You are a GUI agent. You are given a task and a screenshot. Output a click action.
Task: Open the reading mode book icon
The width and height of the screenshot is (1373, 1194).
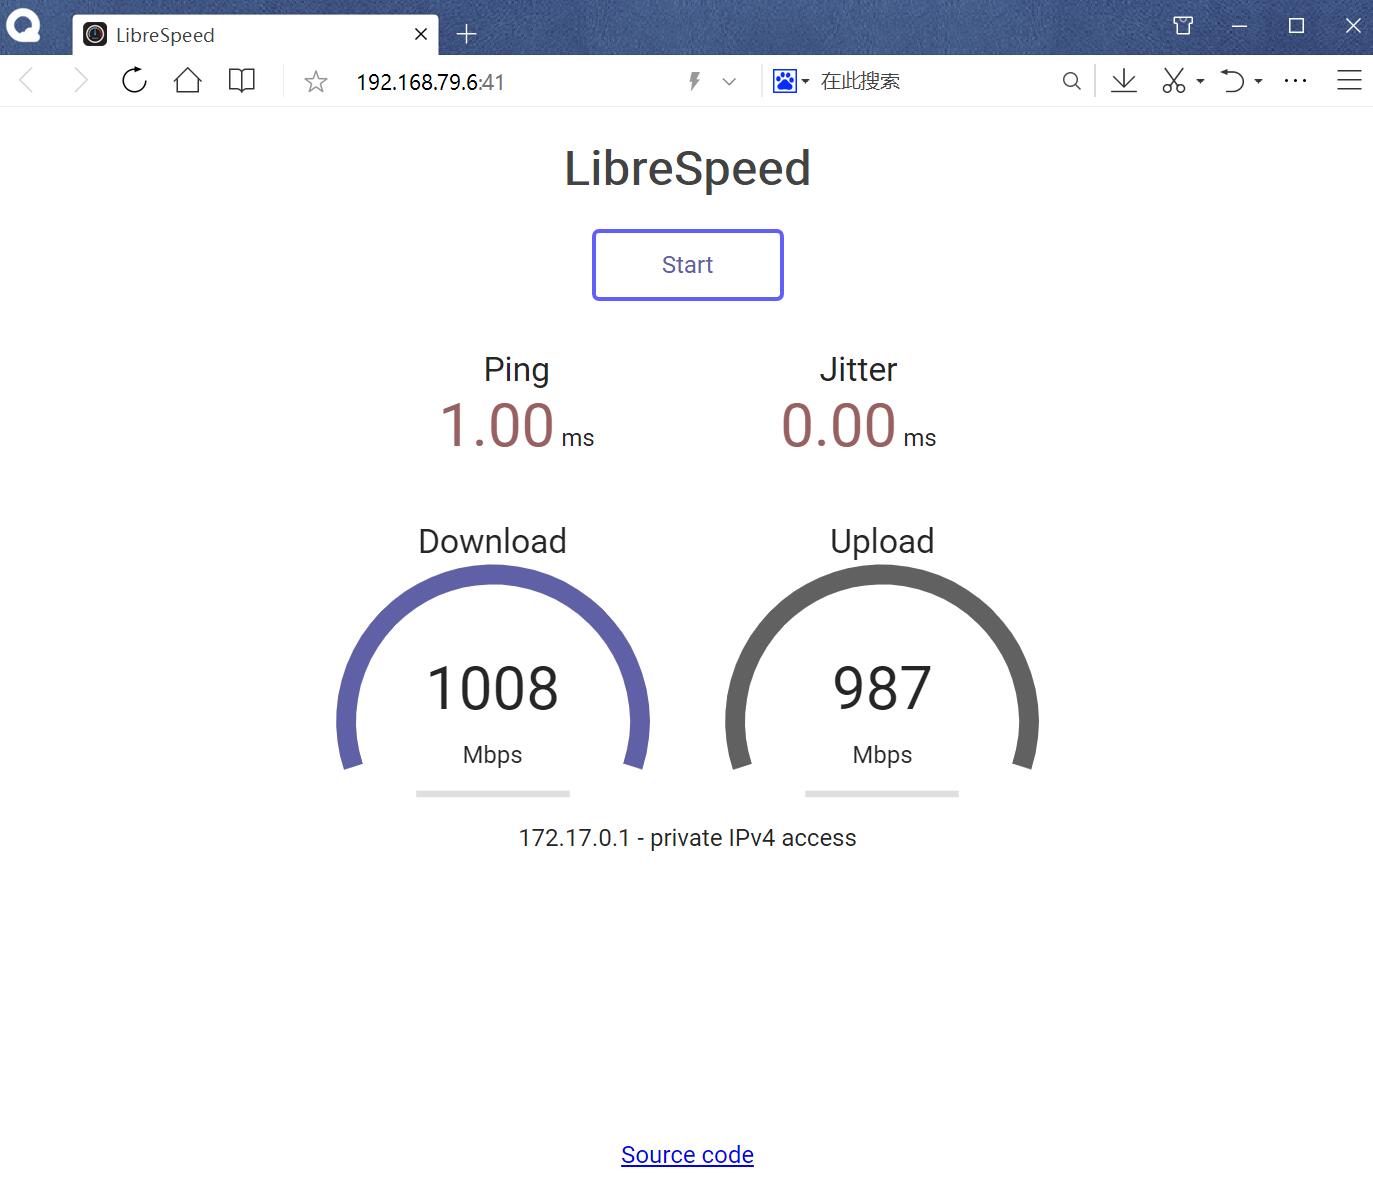[242, 81]
